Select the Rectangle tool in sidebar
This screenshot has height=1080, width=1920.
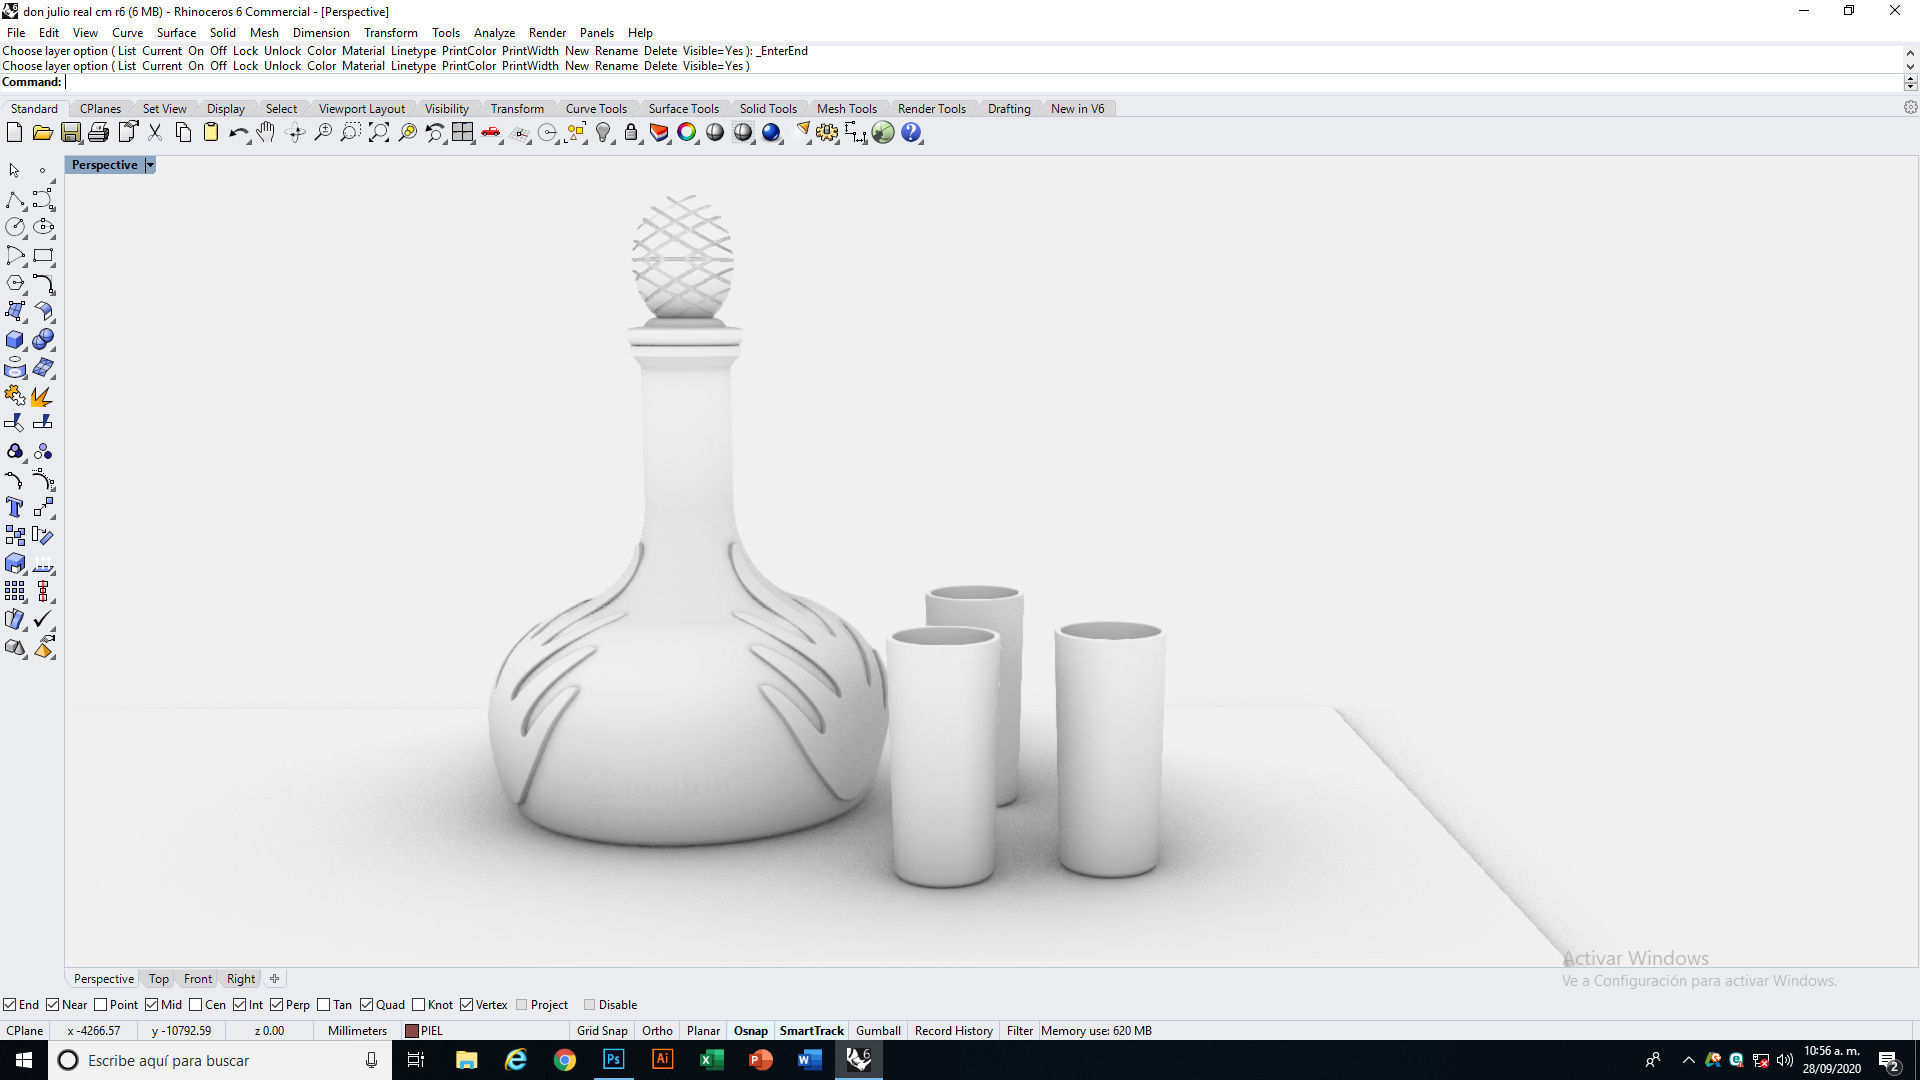[43, 256]
